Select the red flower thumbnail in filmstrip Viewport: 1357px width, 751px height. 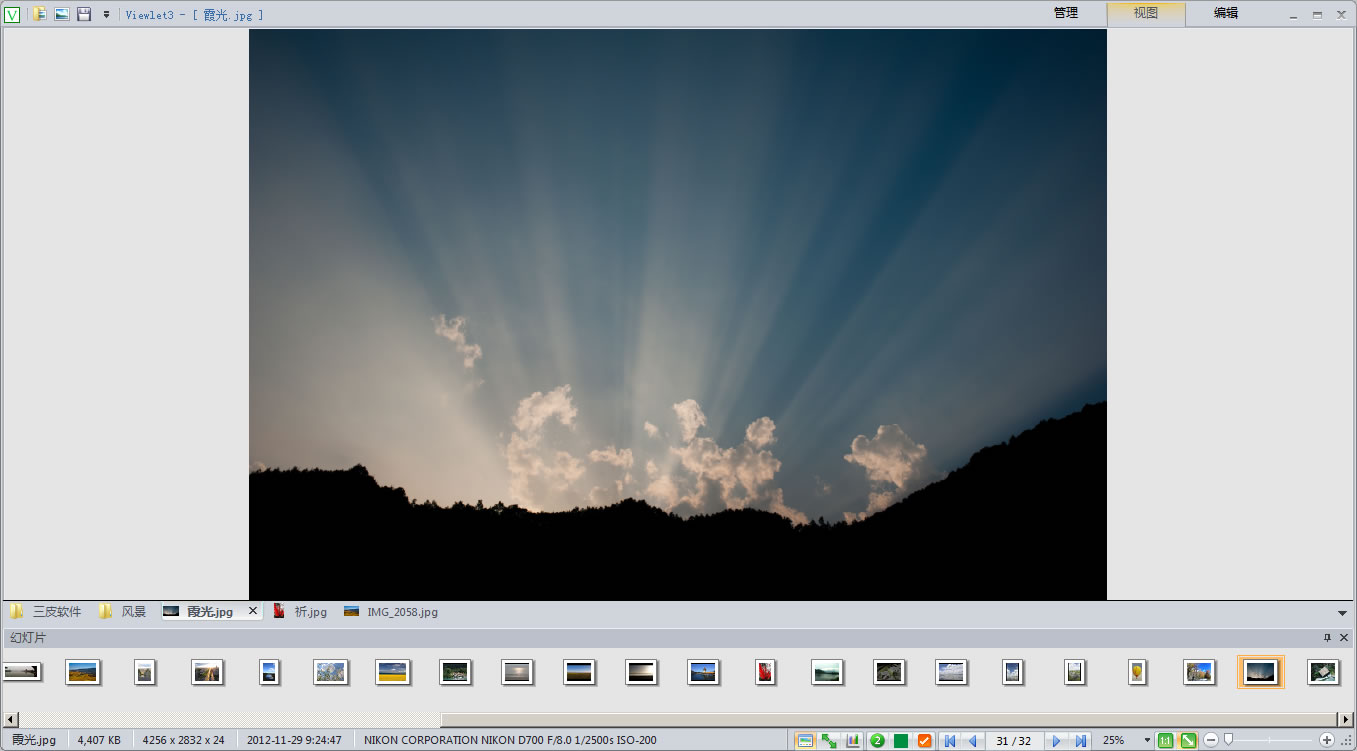(x=765, y=672)
